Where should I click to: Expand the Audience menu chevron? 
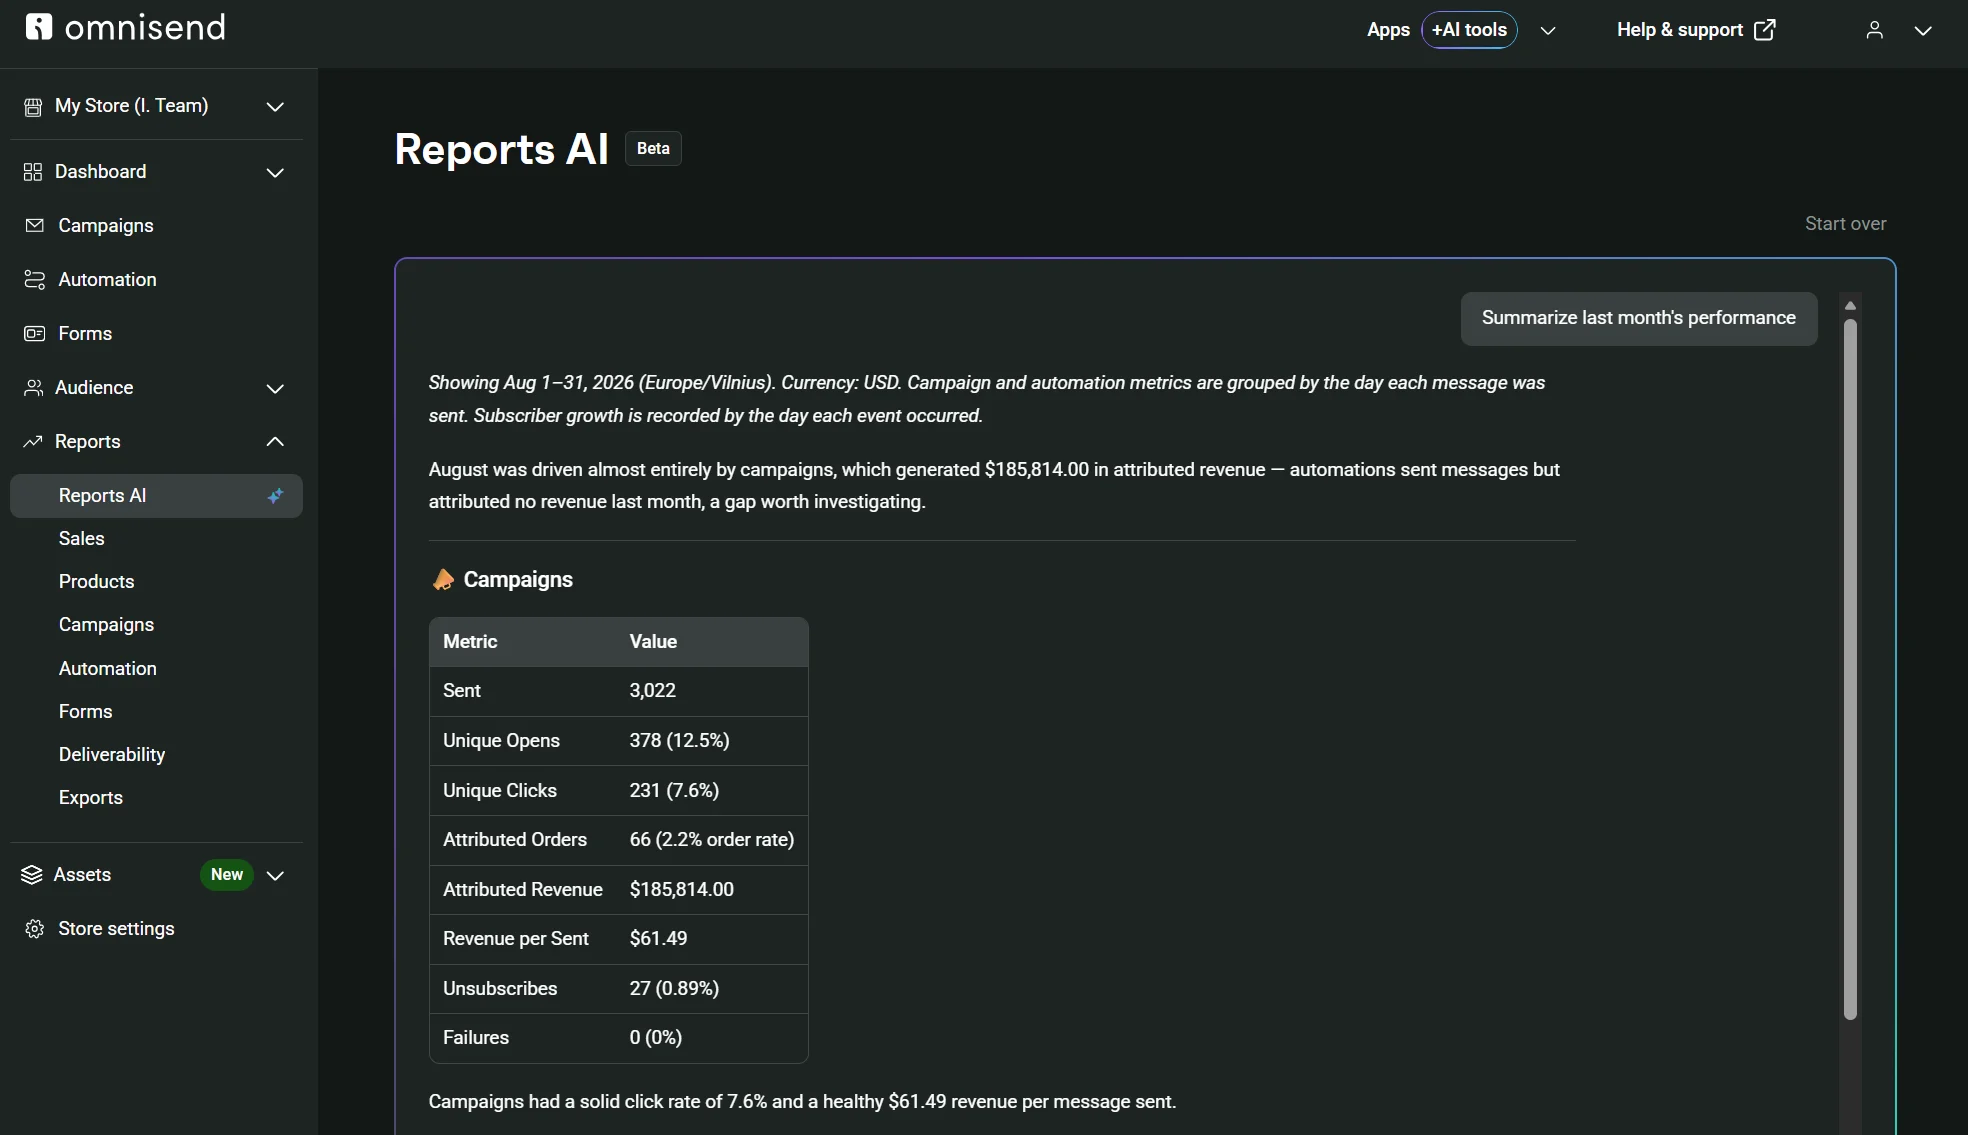pos(275,389)
